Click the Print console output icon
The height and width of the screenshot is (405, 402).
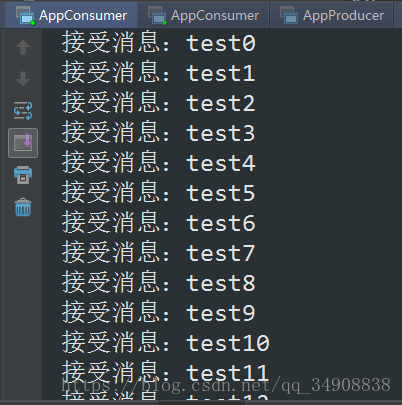point(23,175)
